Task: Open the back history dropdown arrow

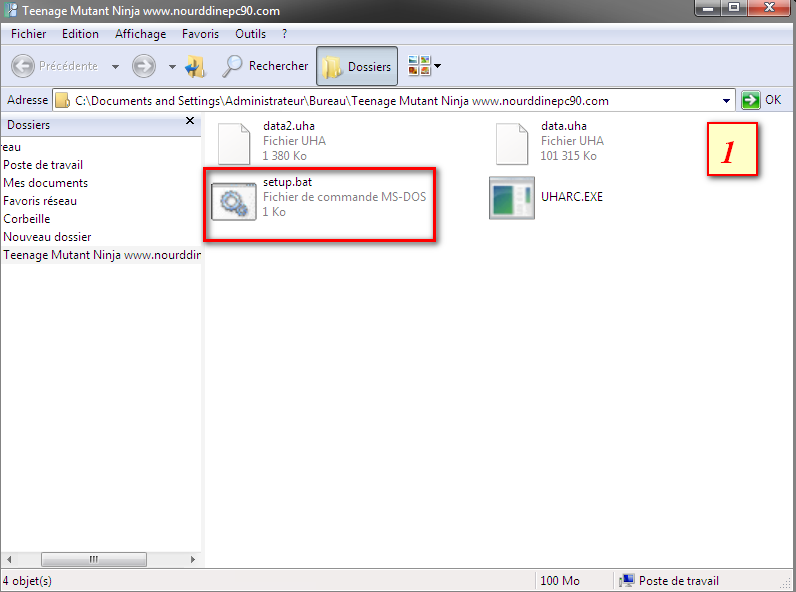Action: (115, 67)
